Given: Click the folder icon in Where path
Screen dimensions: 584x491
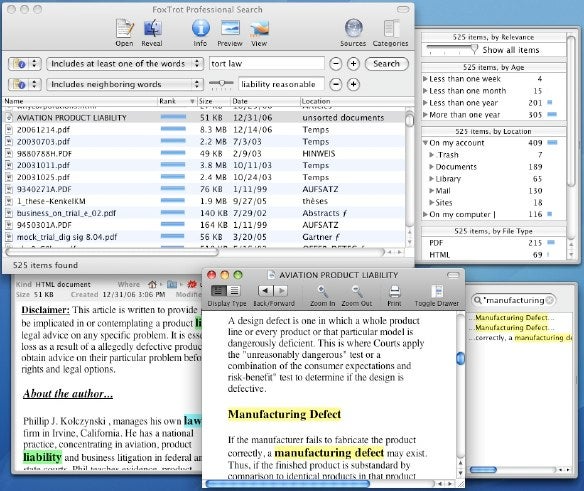Looking at the screenshot, I should coord(172,285).
